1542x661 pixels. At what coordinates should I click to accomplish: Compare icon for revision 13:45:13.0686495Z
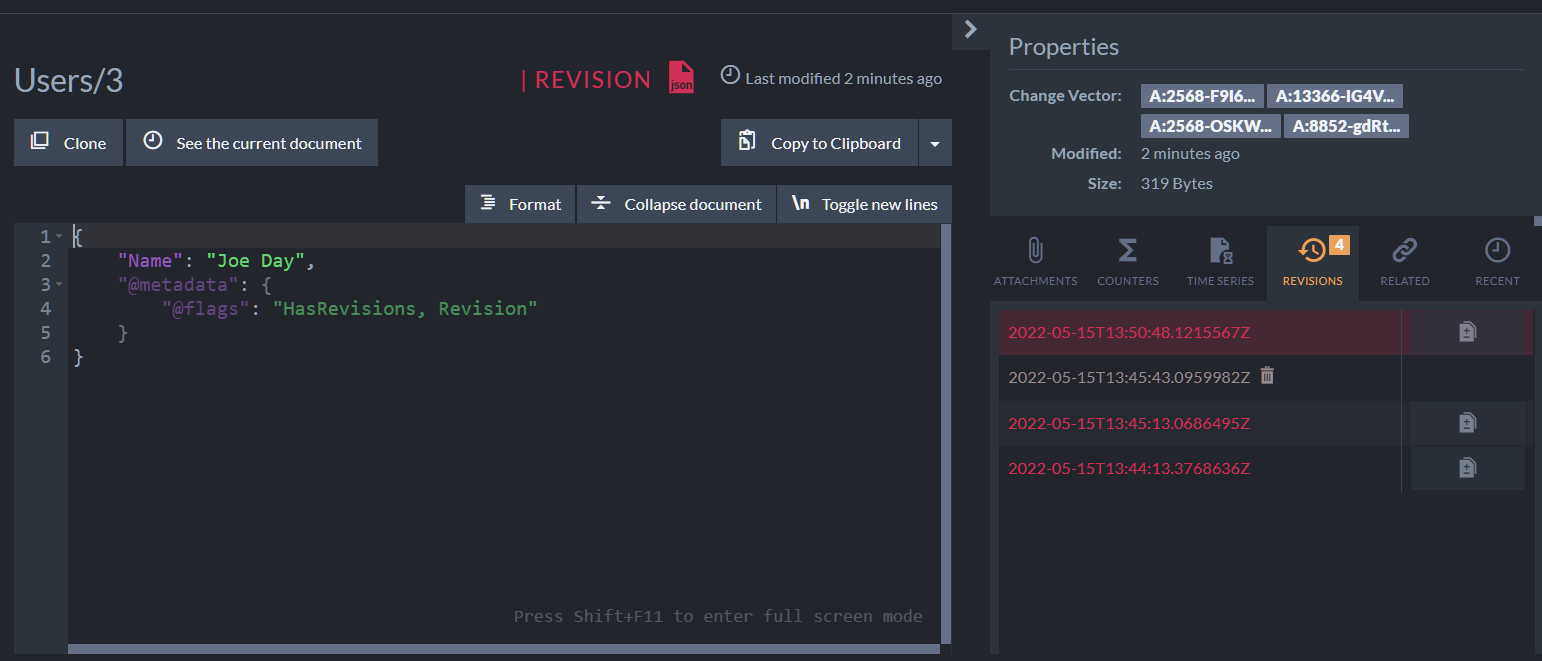click(1467, 423)
